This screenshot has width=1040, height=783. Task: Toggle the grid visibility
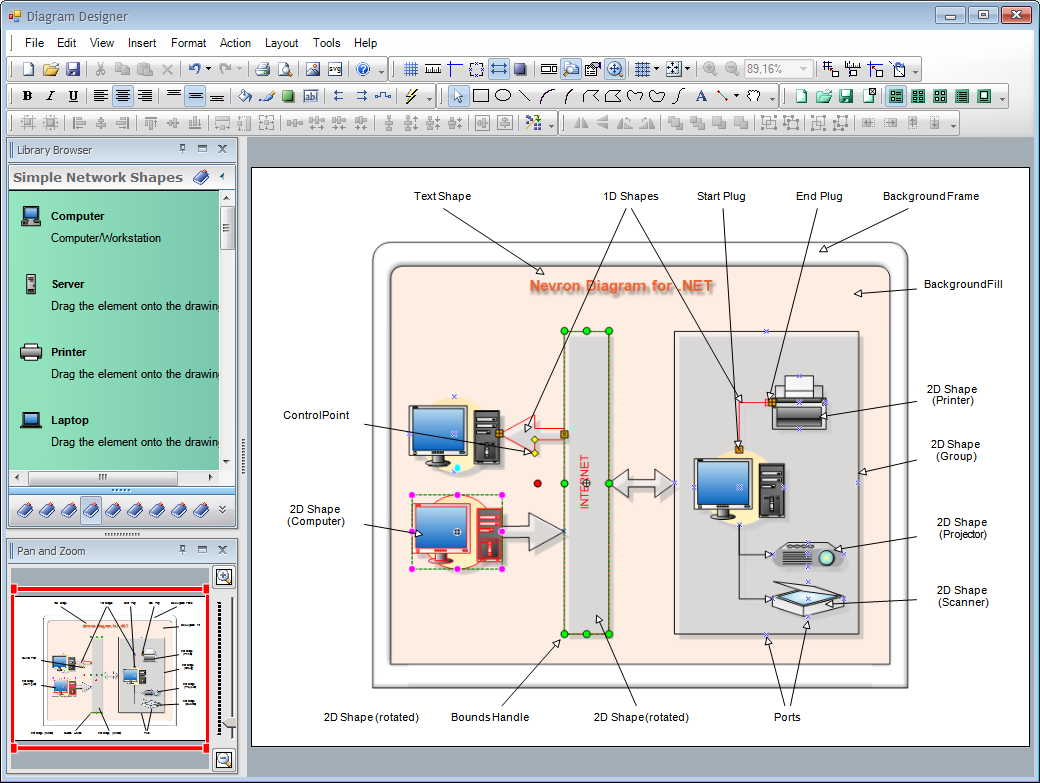pyautogui.click(x=411, y=69)
